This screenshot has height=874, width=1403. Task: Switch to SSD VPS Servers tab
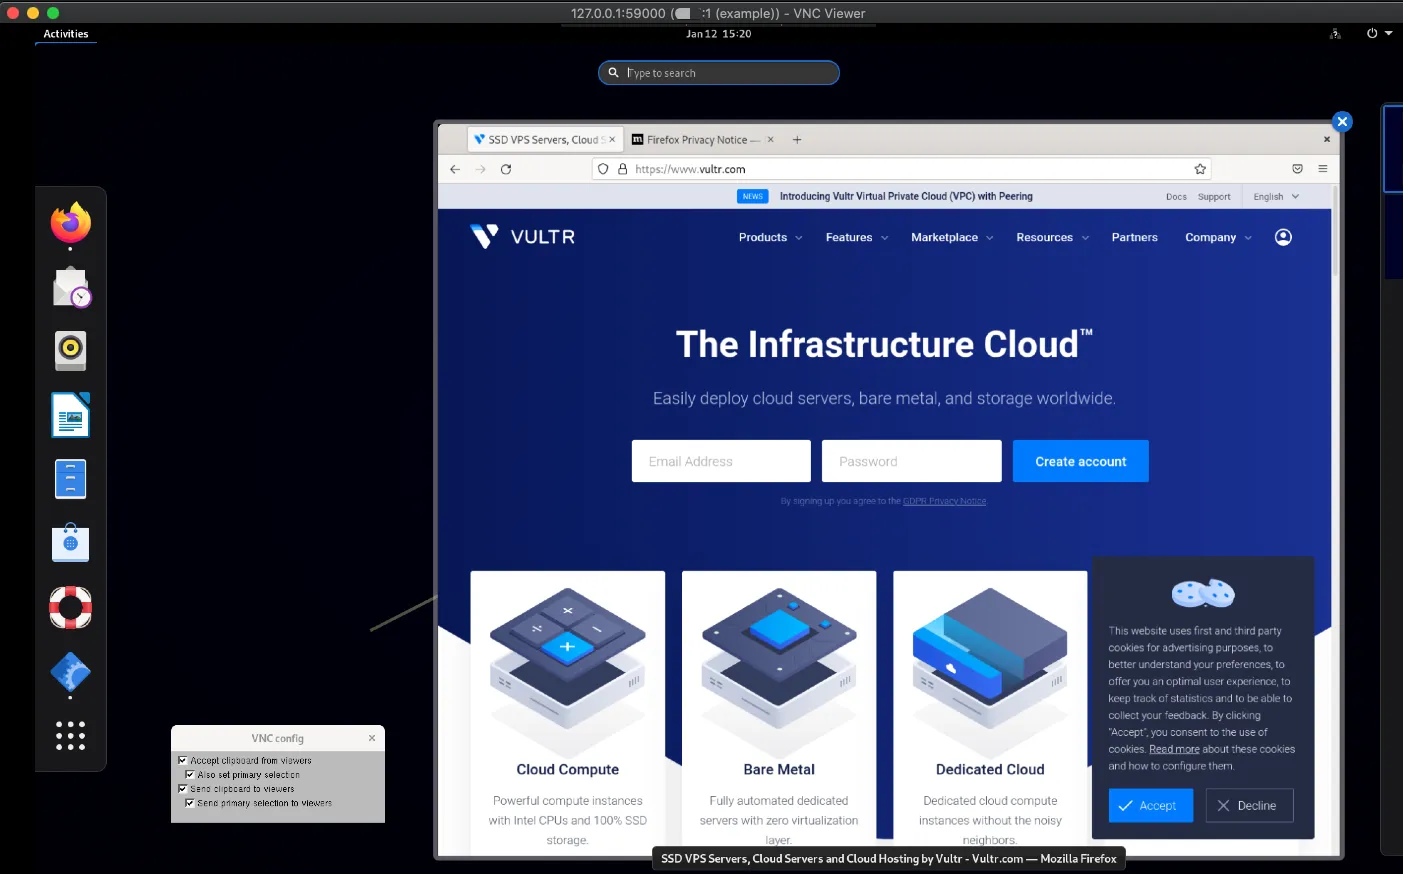(545, 140)
